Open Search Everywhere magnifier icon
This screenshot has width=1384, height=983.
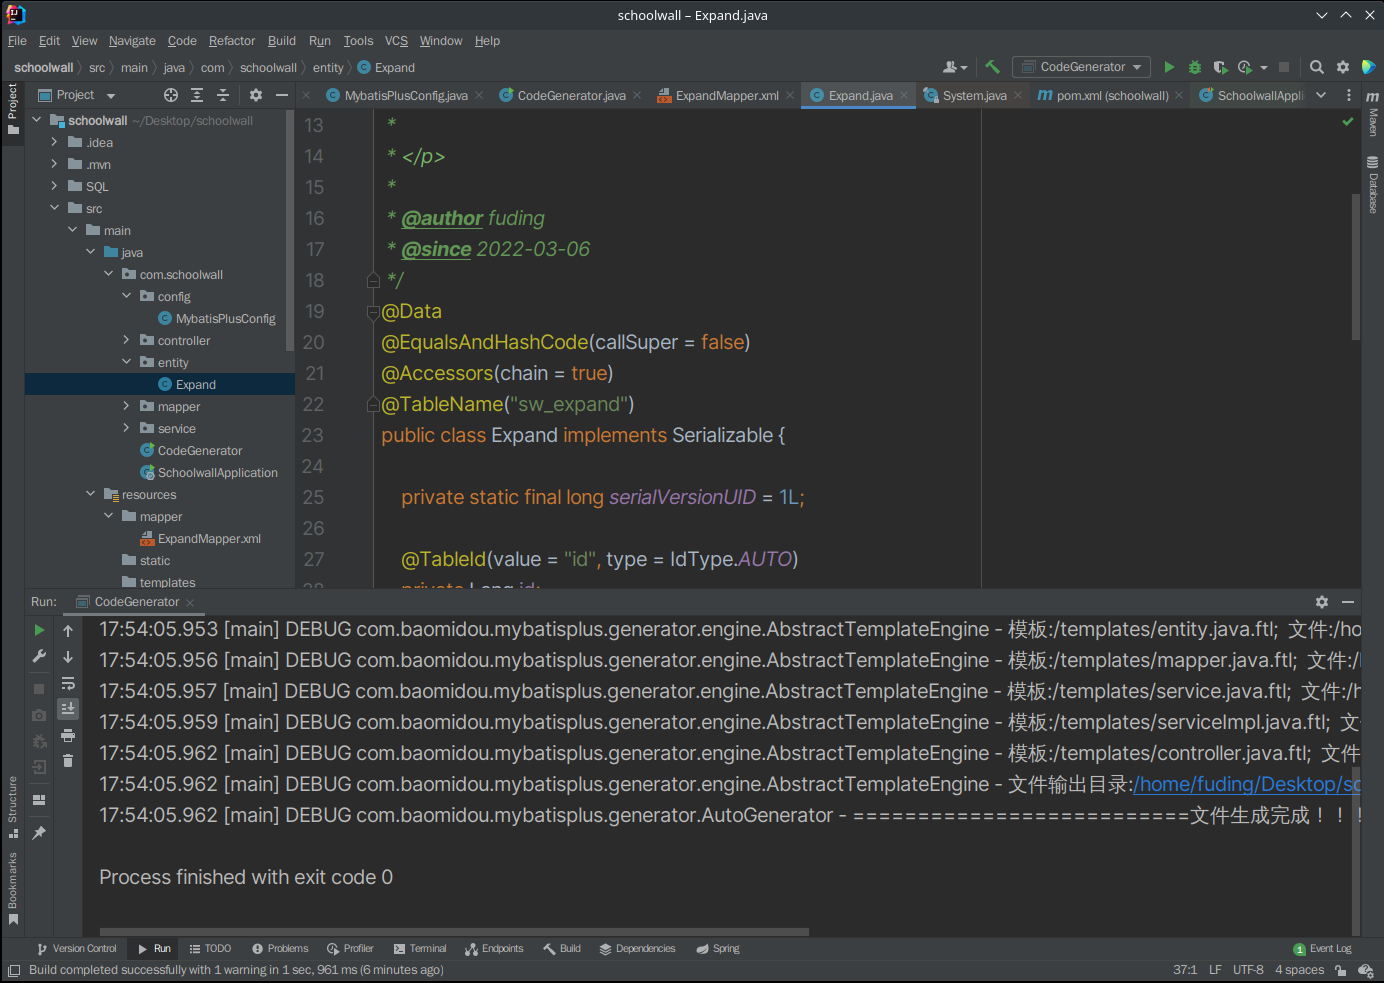point(1317,67)
